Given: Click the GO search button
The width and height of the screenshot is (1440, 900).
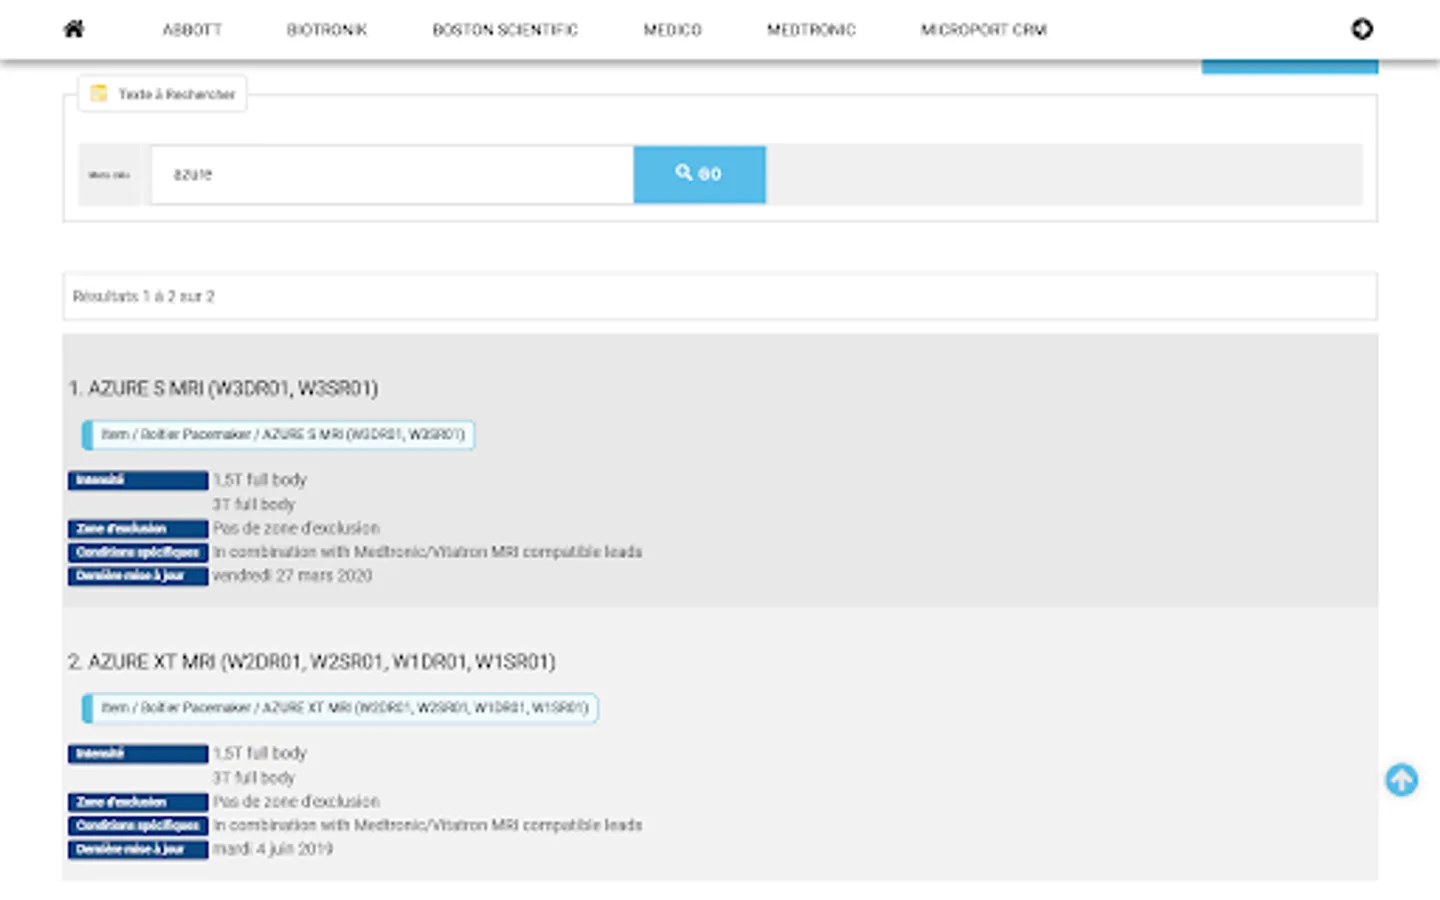Looking at the screenshot, I should coord(699,174).
